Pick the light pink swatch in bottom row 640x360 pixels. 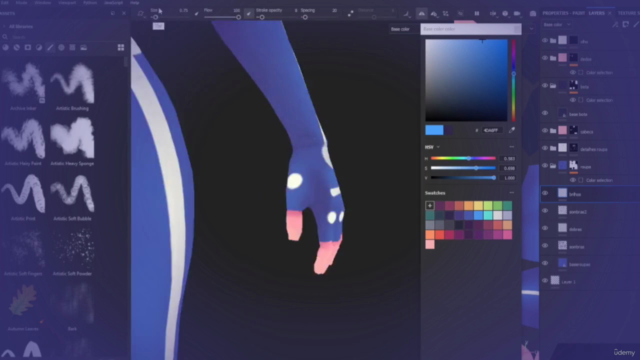point(430,244)
